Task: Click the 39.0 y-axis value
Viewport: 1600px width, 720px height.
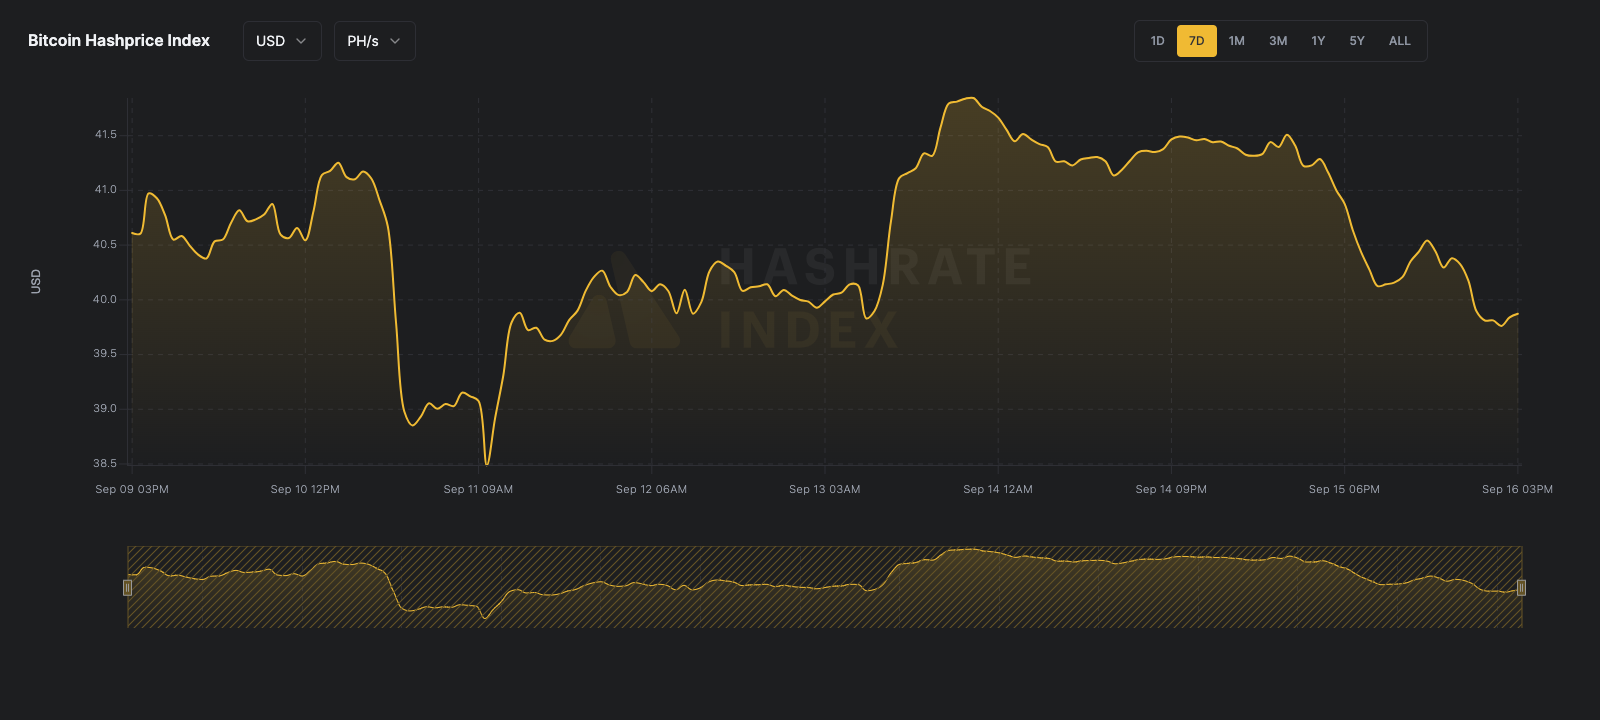Action: point(106,408)
